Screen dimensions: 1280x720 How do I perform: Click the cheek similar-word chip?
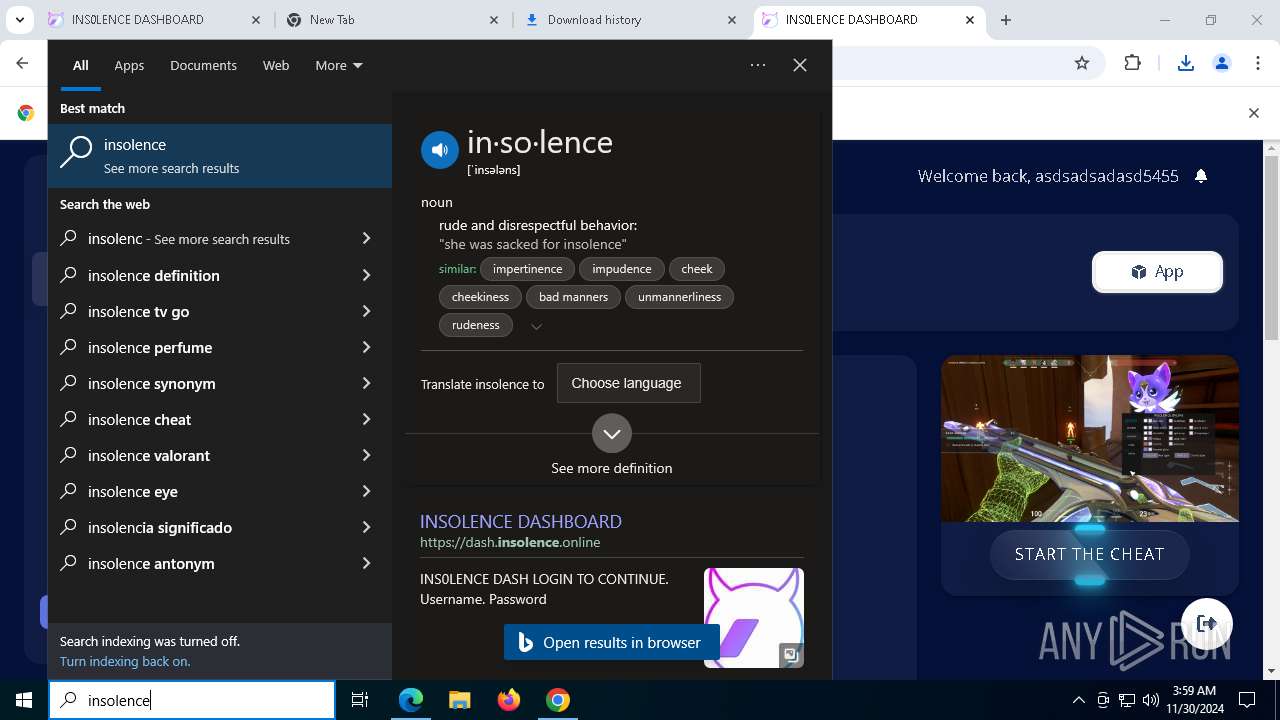click(x=697, y=269)
